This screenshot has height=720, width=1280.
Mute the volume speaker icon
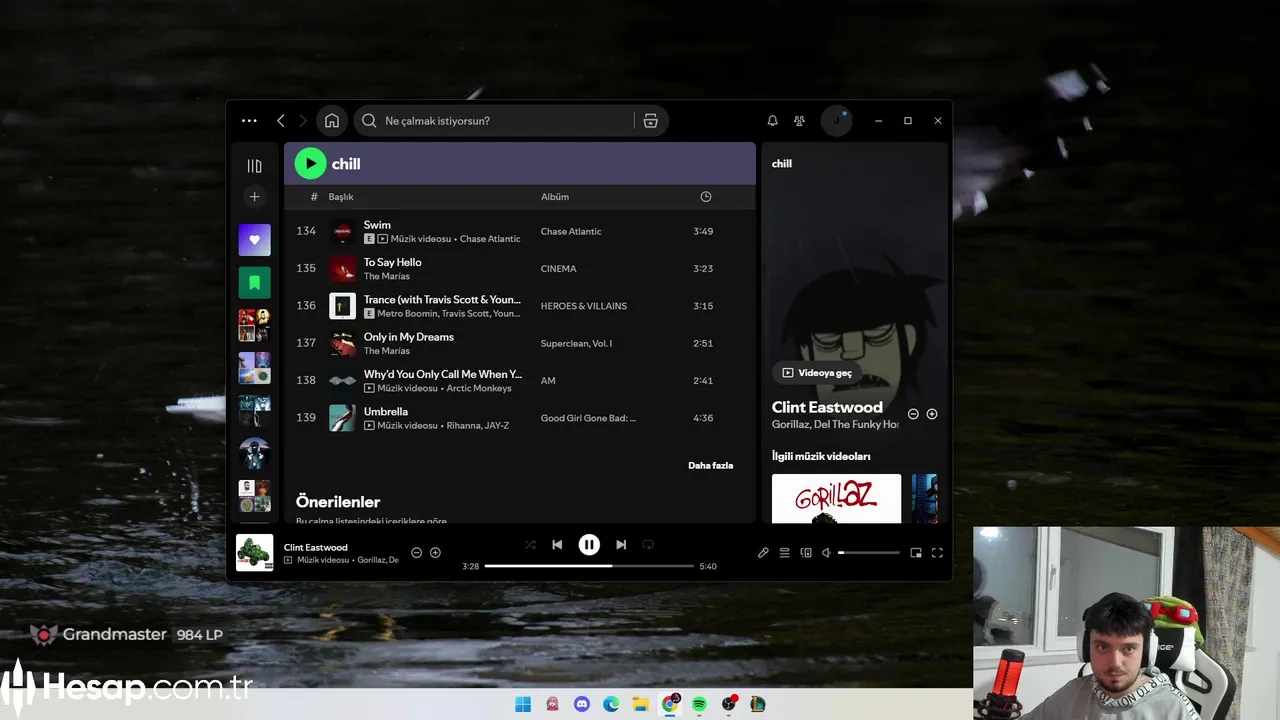pyautogui.click(x=827, y=553)
